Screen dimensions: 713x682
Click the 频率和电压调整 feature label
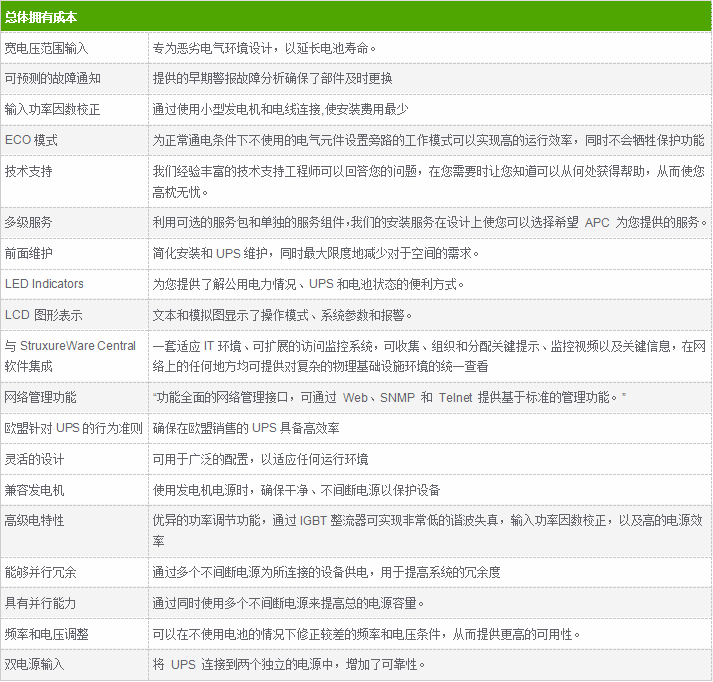(46, 634)
